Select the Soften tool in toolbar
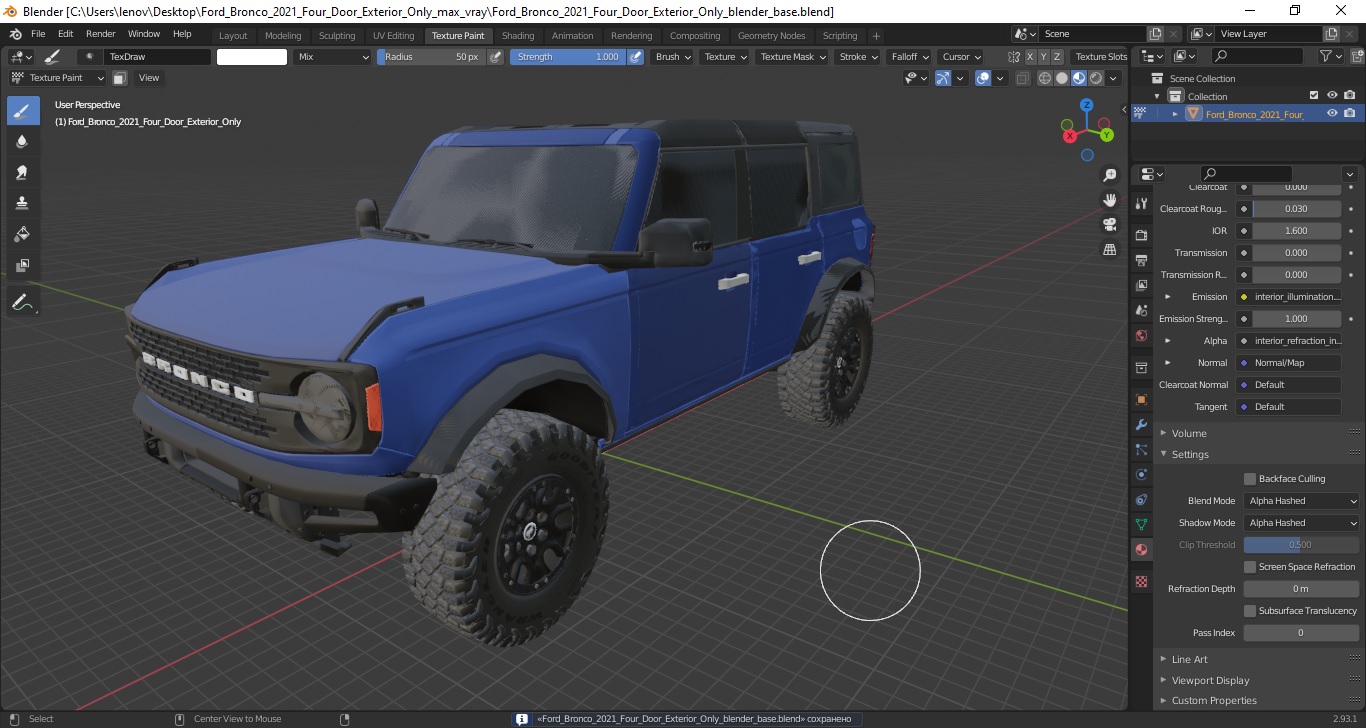 click(23, 141)
